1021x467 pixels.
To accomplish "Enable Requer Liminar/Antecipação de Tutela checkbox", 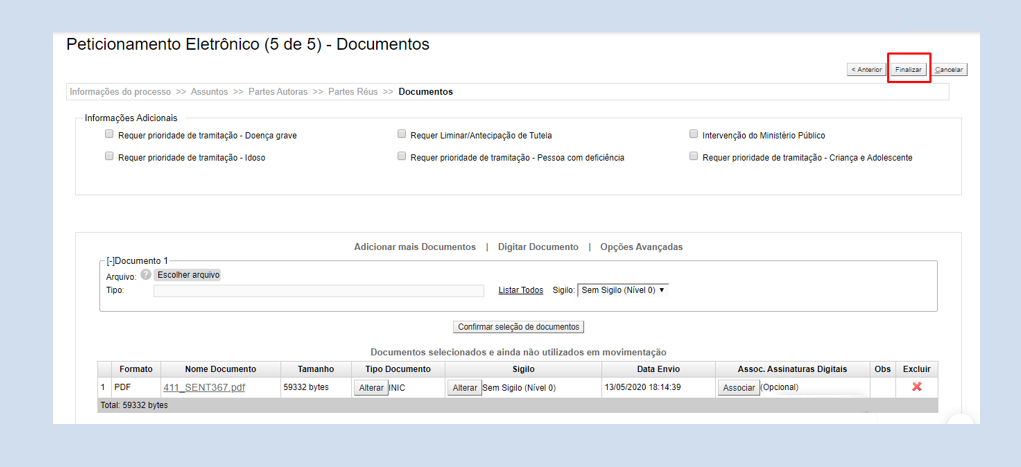I will pos(402,134).
